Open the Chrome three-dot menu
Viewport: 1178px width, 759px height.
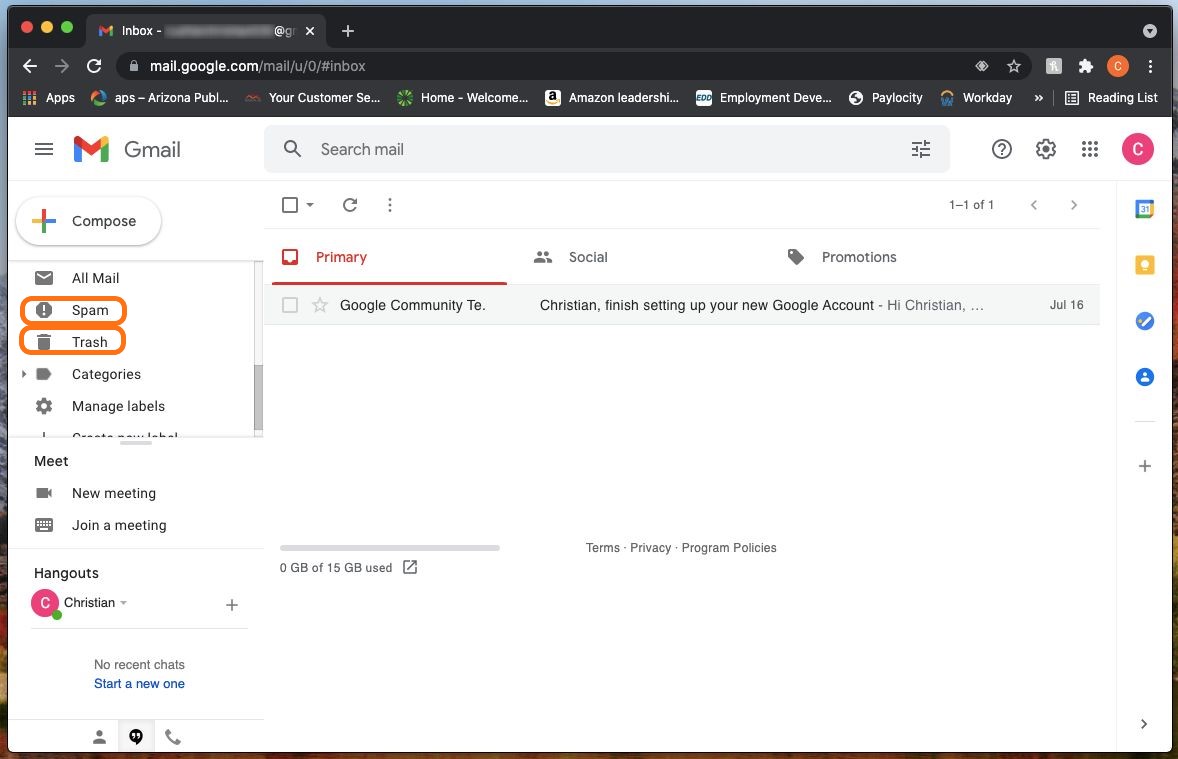point(1150,66)
